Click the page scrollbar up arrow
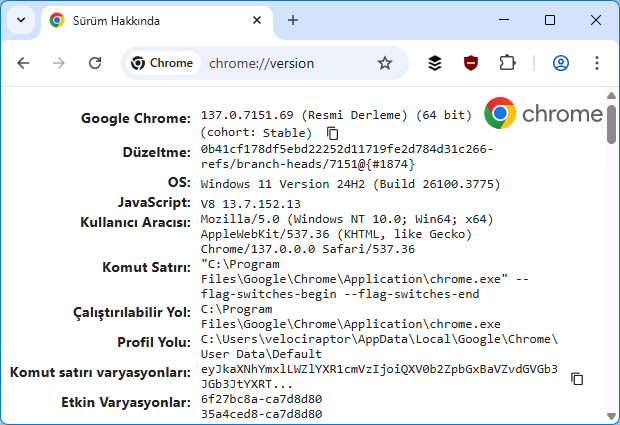Viewport: 620px width, 425px height. (x=611, y=95)
